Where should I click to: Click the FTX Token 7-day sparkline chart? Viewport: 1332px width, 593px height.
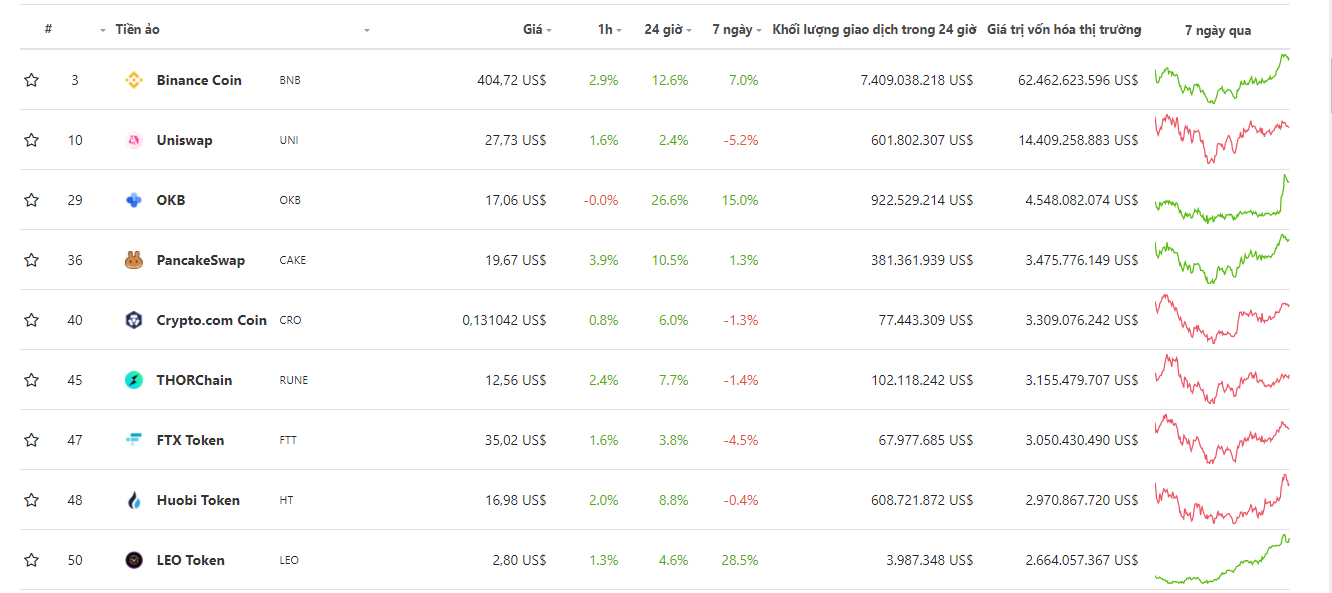pyautogui.click(x=1222, y=439)
